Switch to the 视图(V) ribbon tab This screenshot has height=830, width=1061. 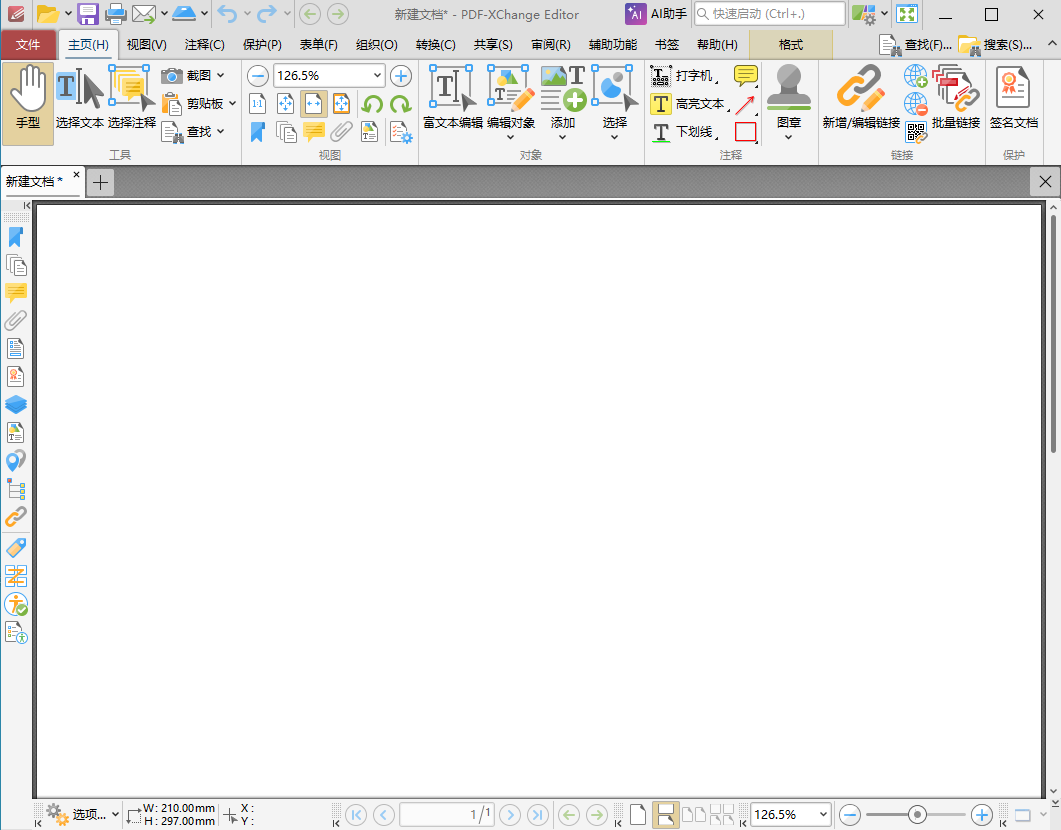click(146, 45)
